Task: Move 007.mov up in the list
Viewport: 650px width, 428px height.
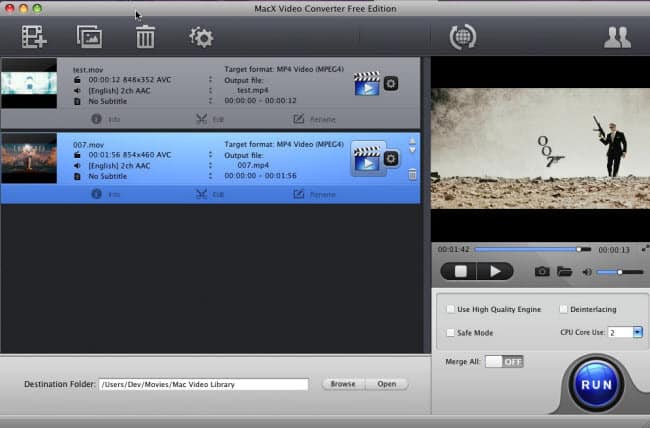Action: [412, 141]
